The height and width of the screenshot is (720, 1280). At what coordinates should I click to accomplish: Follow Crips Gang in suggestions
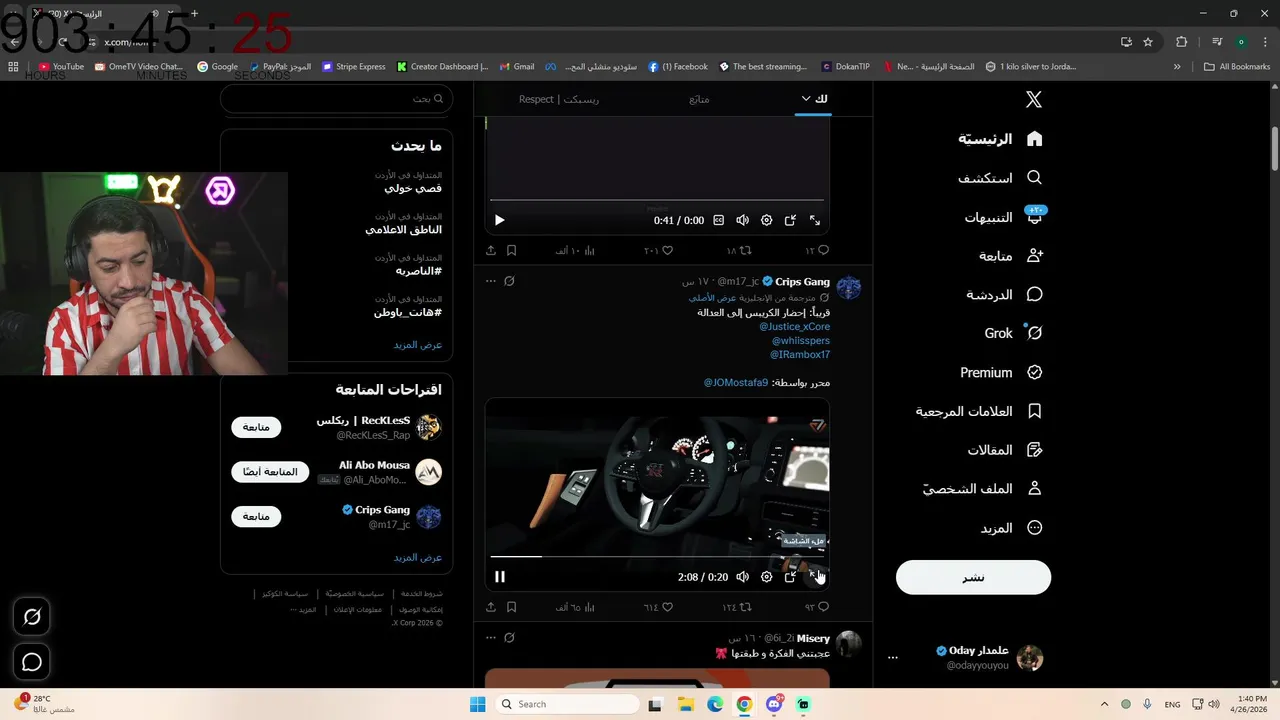tap(256, 516)
